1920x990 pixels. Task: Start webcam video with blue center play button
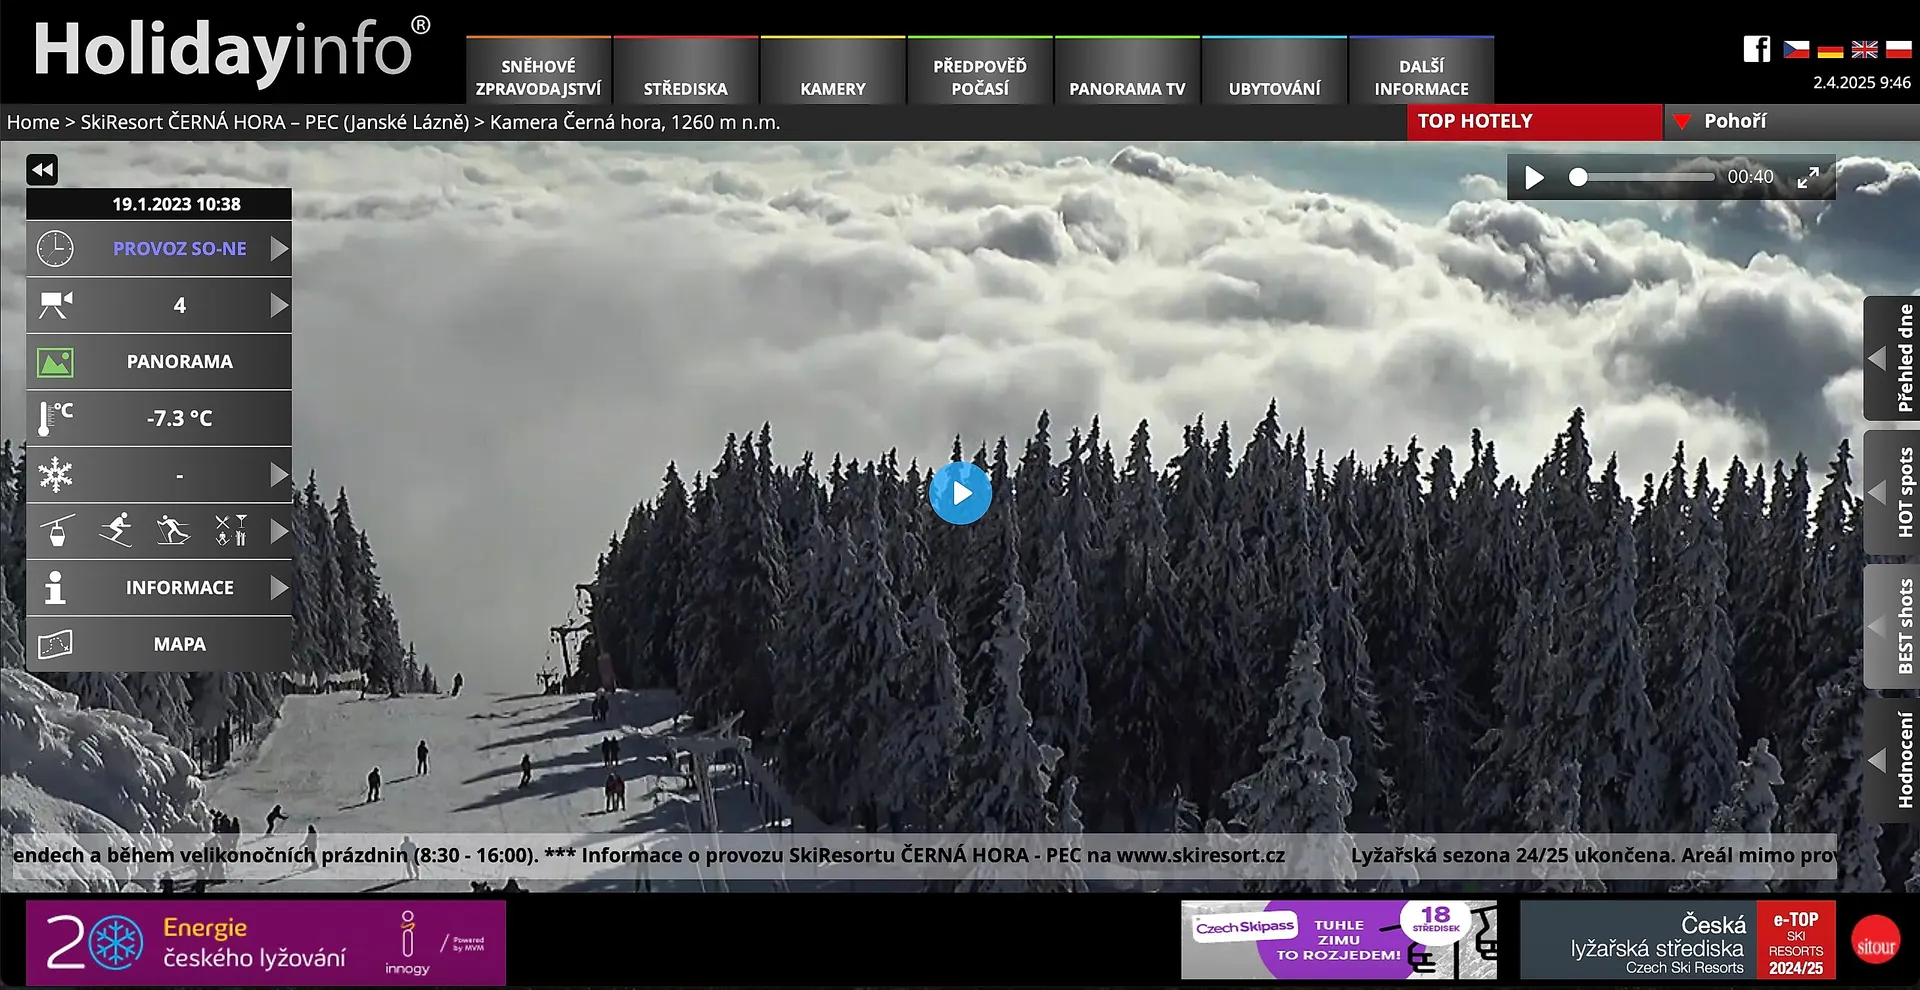pyautogui.click(x=960, y=493)
